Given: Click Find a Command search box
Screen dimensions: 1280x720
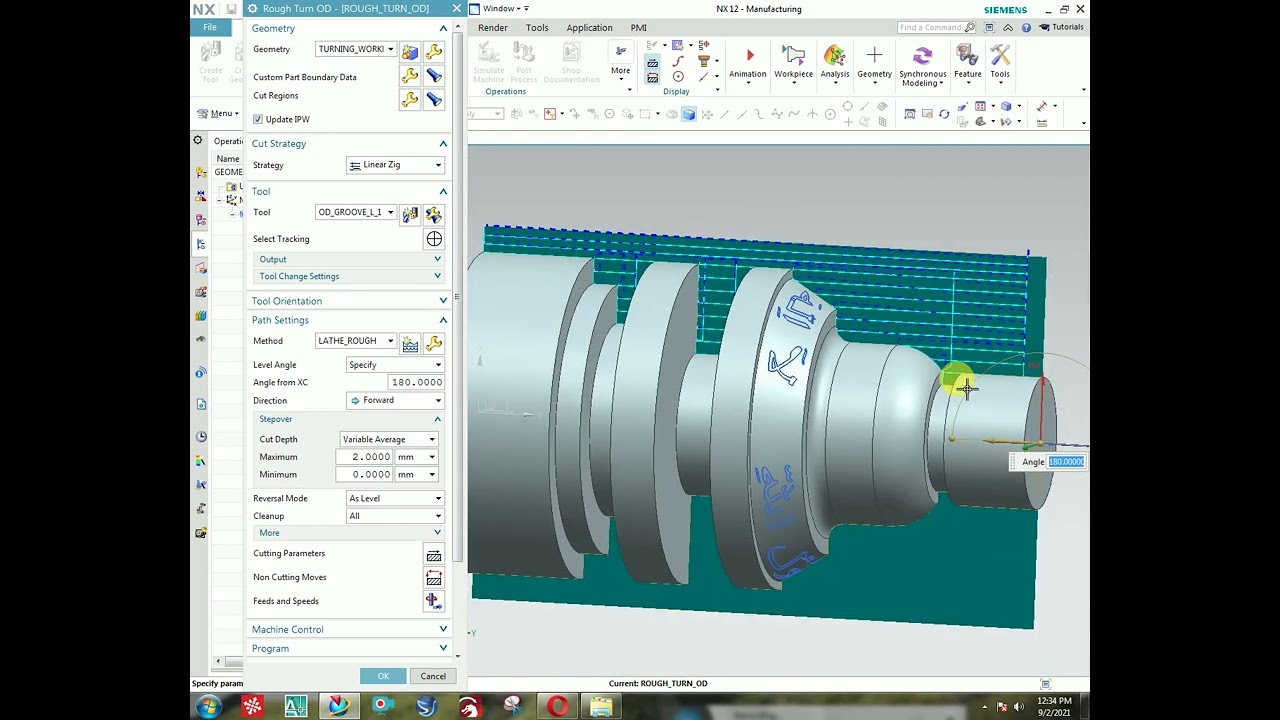Looking at the screenshot, I should click(937, 28).
